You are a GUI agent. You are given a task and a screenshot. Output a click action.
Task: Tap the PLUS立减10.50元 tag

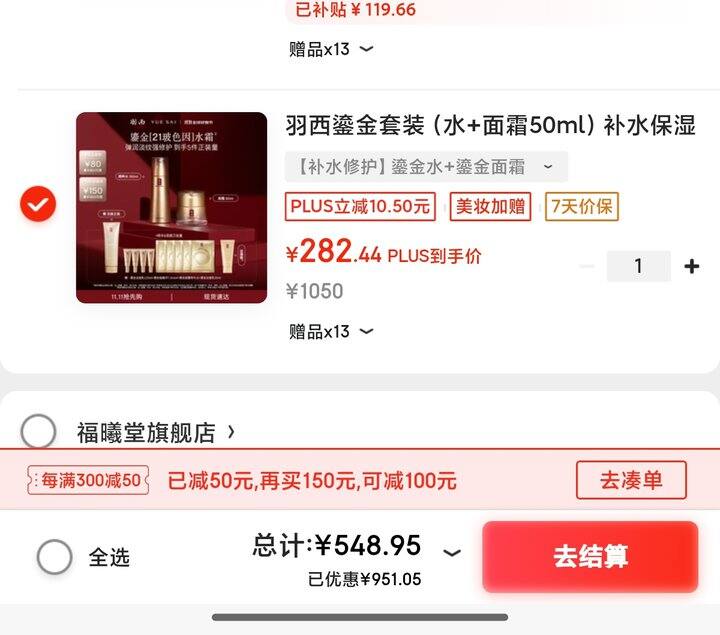(360, 206)
